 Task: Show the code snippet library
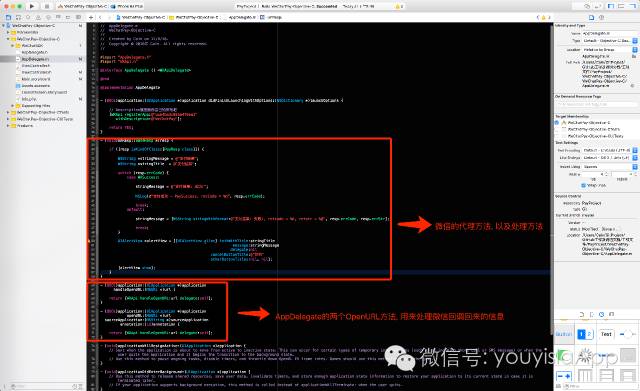[592, 314]
